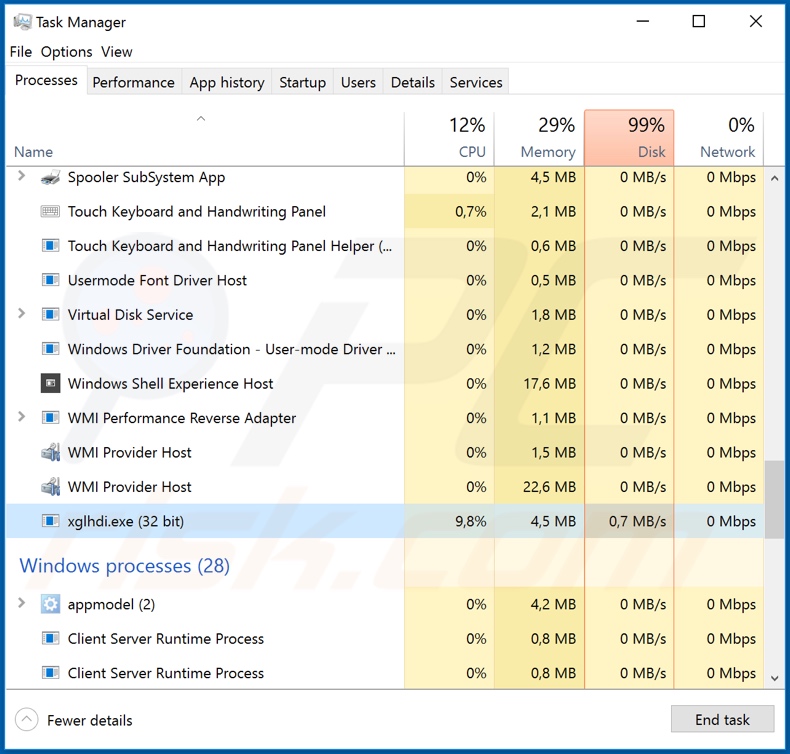The image size is (790, 754).
Task: Open the Startup tab
Action: tap(302, 82)
